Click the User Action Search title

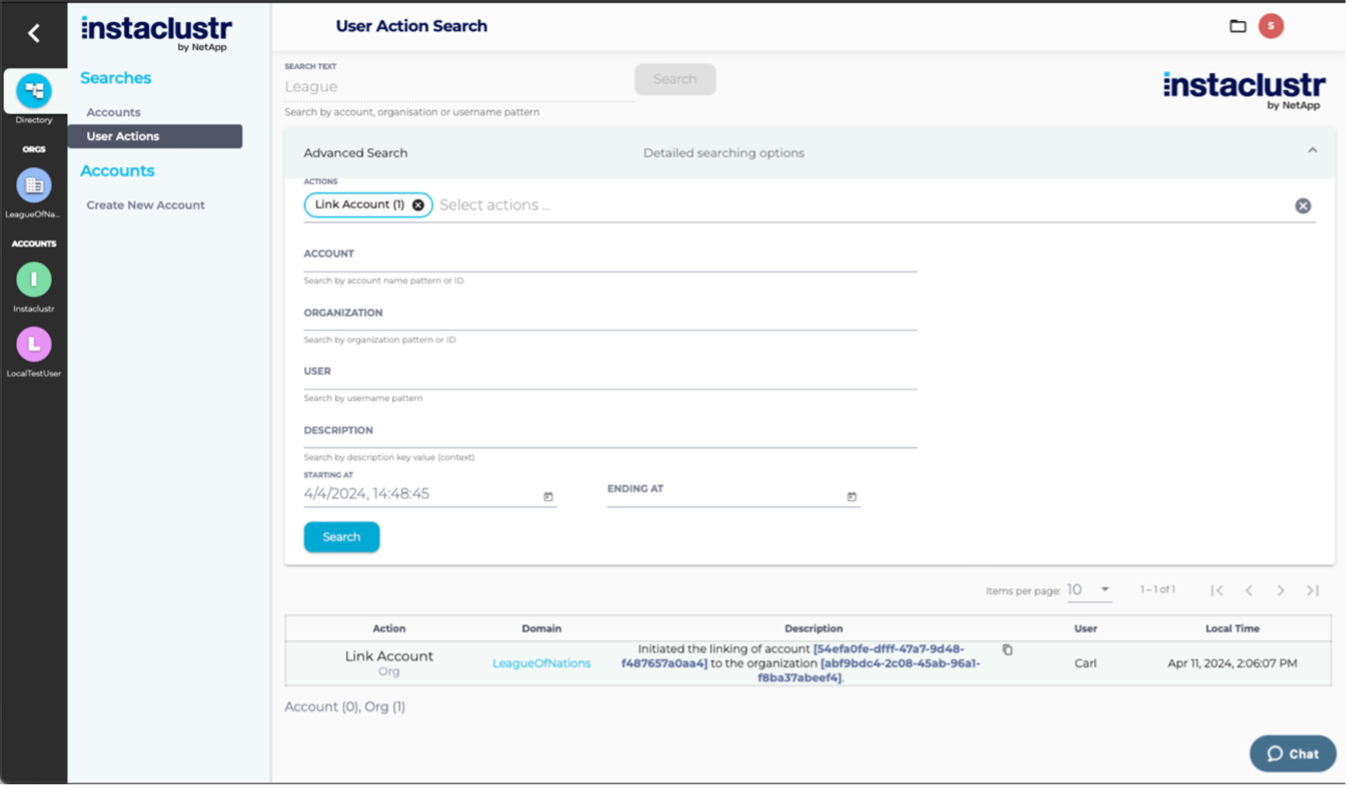coord(411,26)
